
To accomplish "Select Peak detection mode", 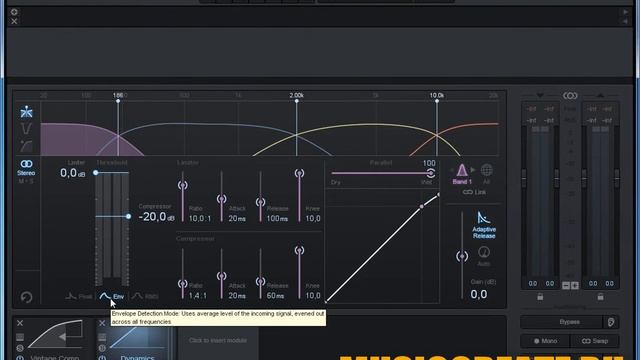I will tap(79, 296).
